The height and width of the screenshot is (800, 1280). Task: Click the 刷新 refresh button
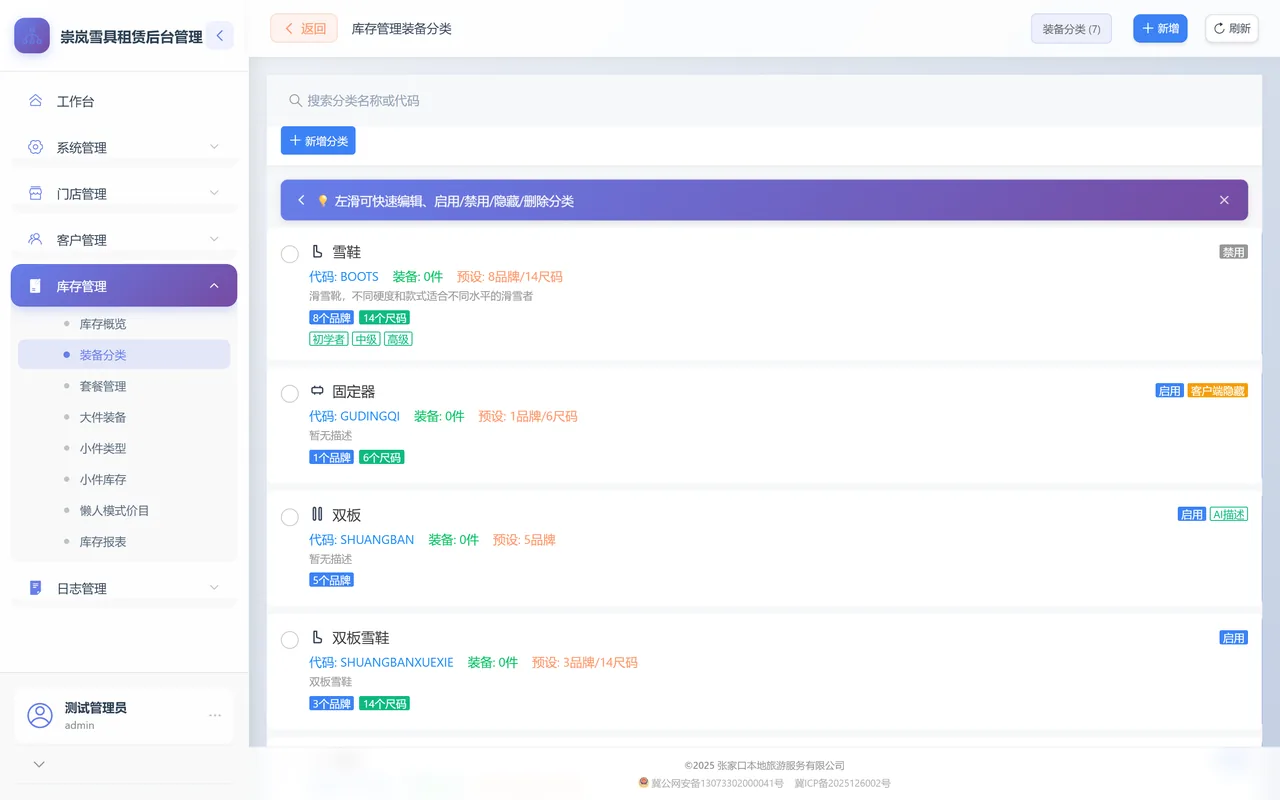(1232, 28)
